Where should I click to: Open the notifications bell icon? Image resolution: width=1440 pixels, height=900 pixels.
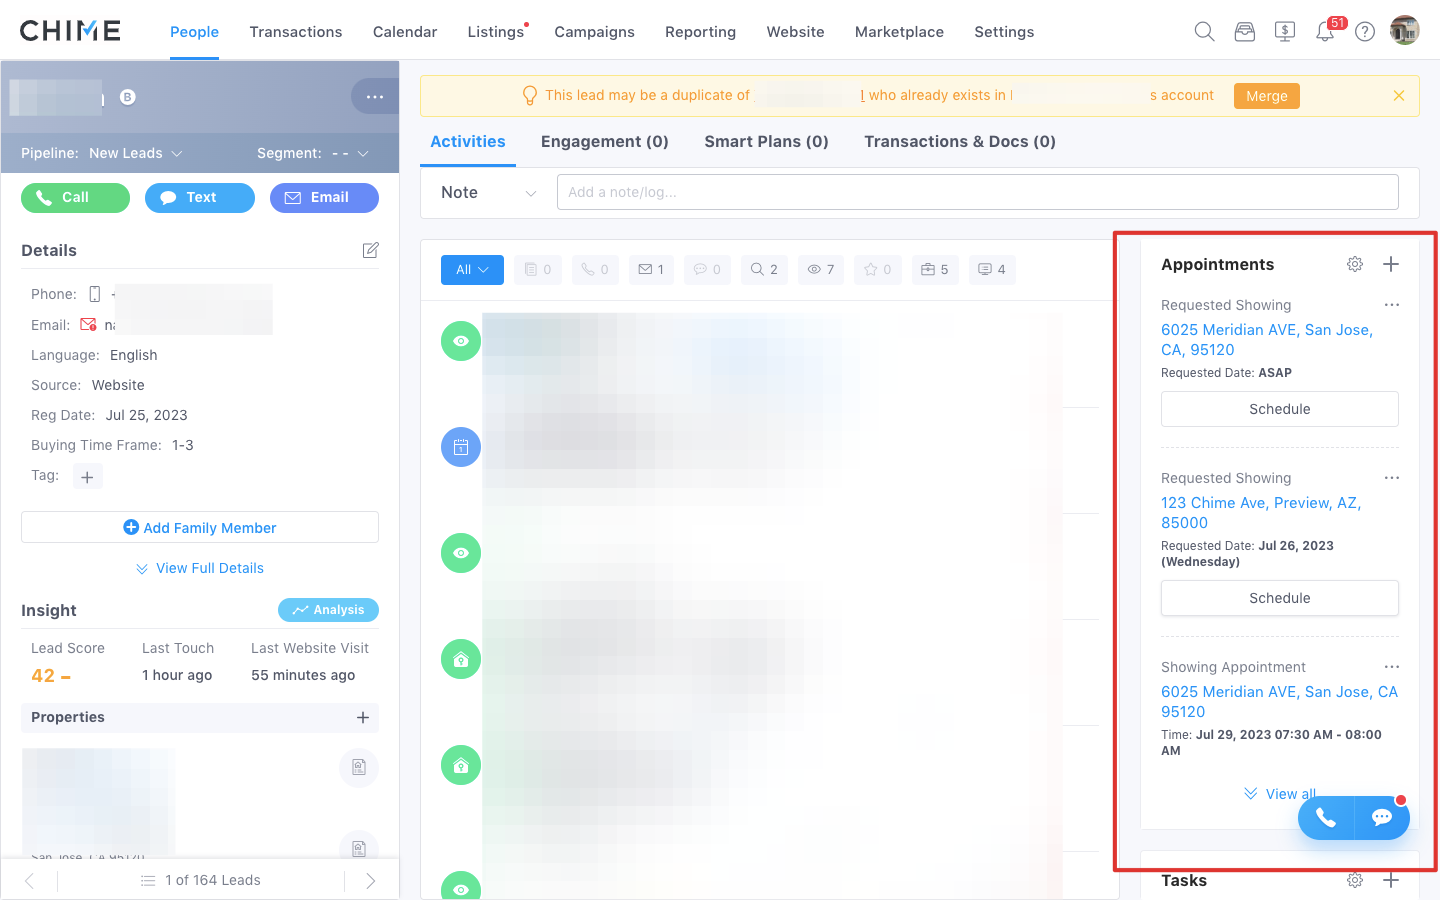click(x=1325, y=32)
